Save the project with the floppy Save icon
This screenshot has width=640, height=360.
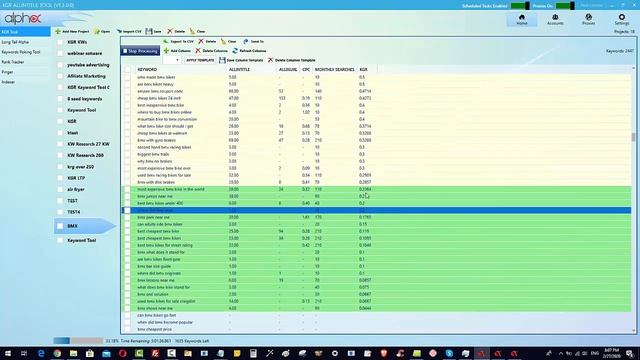pos(149,31)
